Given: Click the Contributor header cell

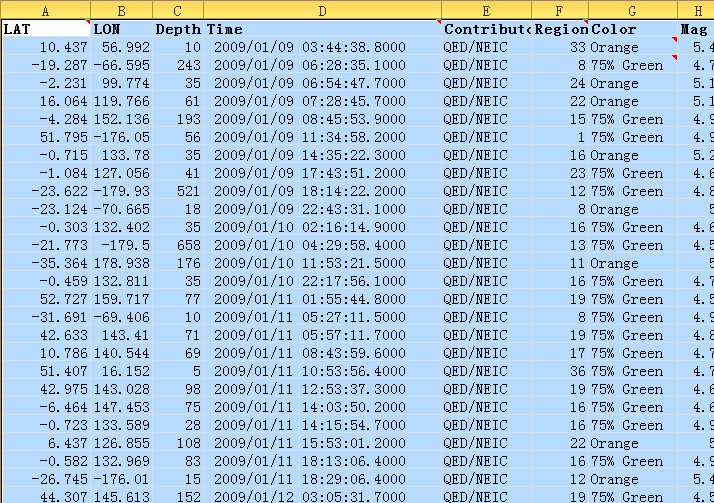Looking at the screenshot, I should click(x=486, y=29).
